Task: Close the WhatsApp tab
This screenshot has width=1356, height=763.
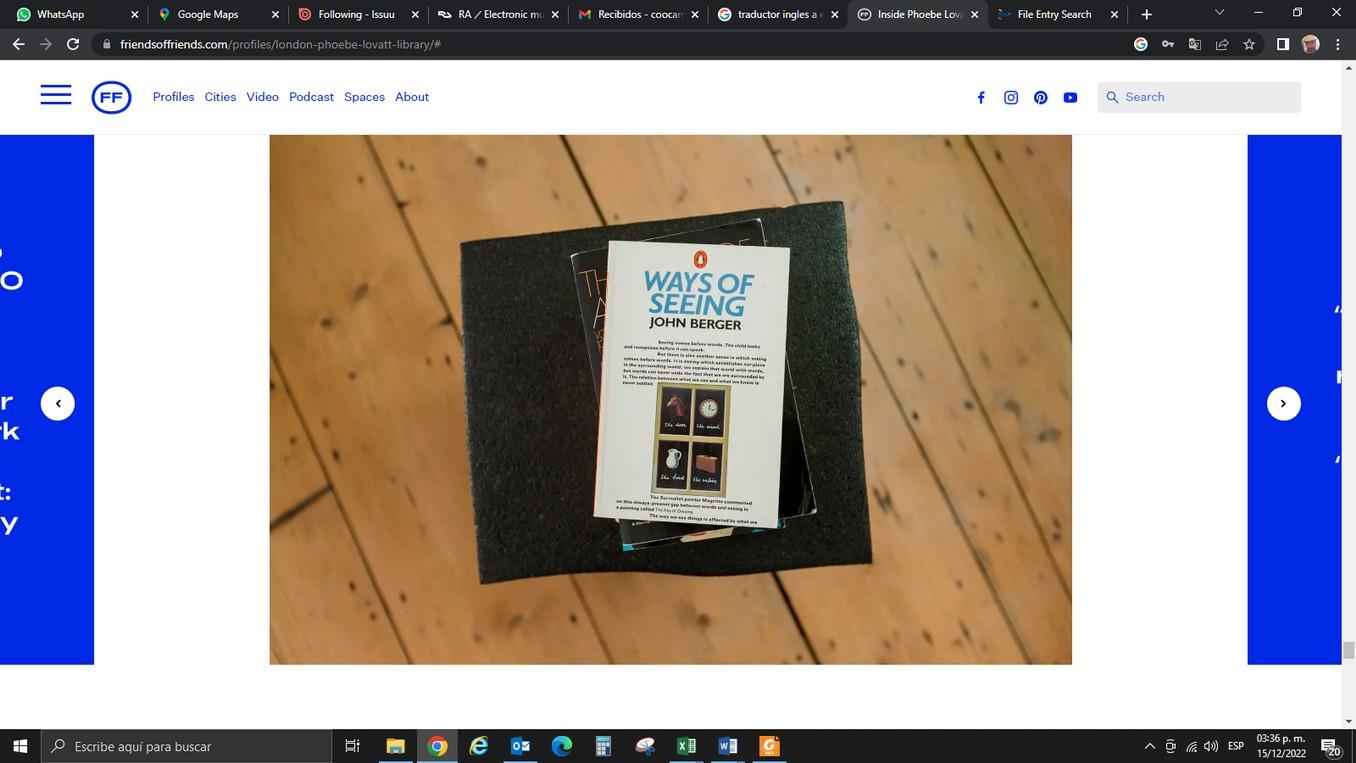Action: coord(134,15)
